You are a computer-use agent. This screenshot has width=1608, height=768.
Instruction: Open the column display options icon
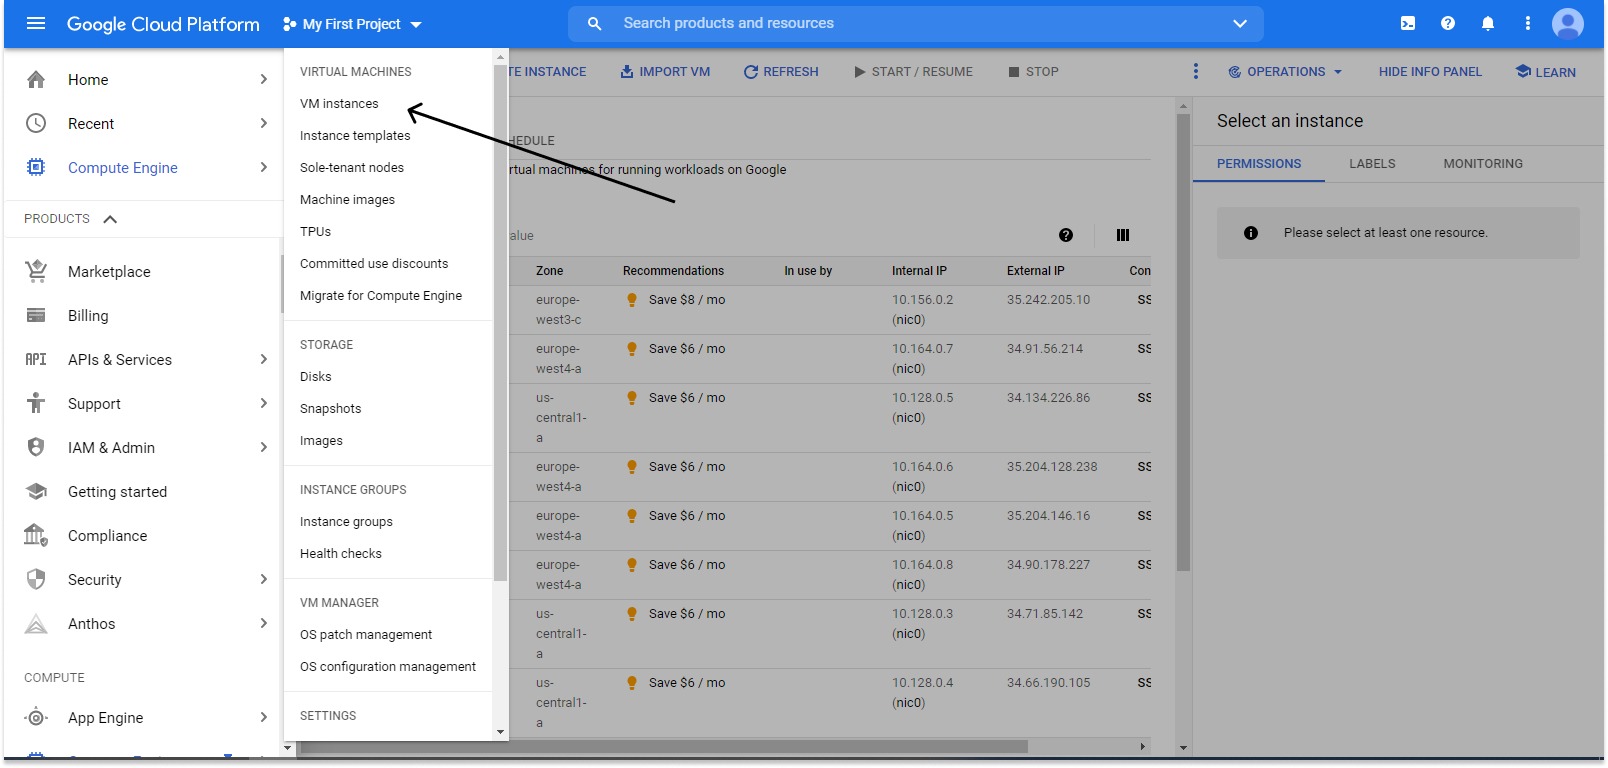(x=1123, y=235)
